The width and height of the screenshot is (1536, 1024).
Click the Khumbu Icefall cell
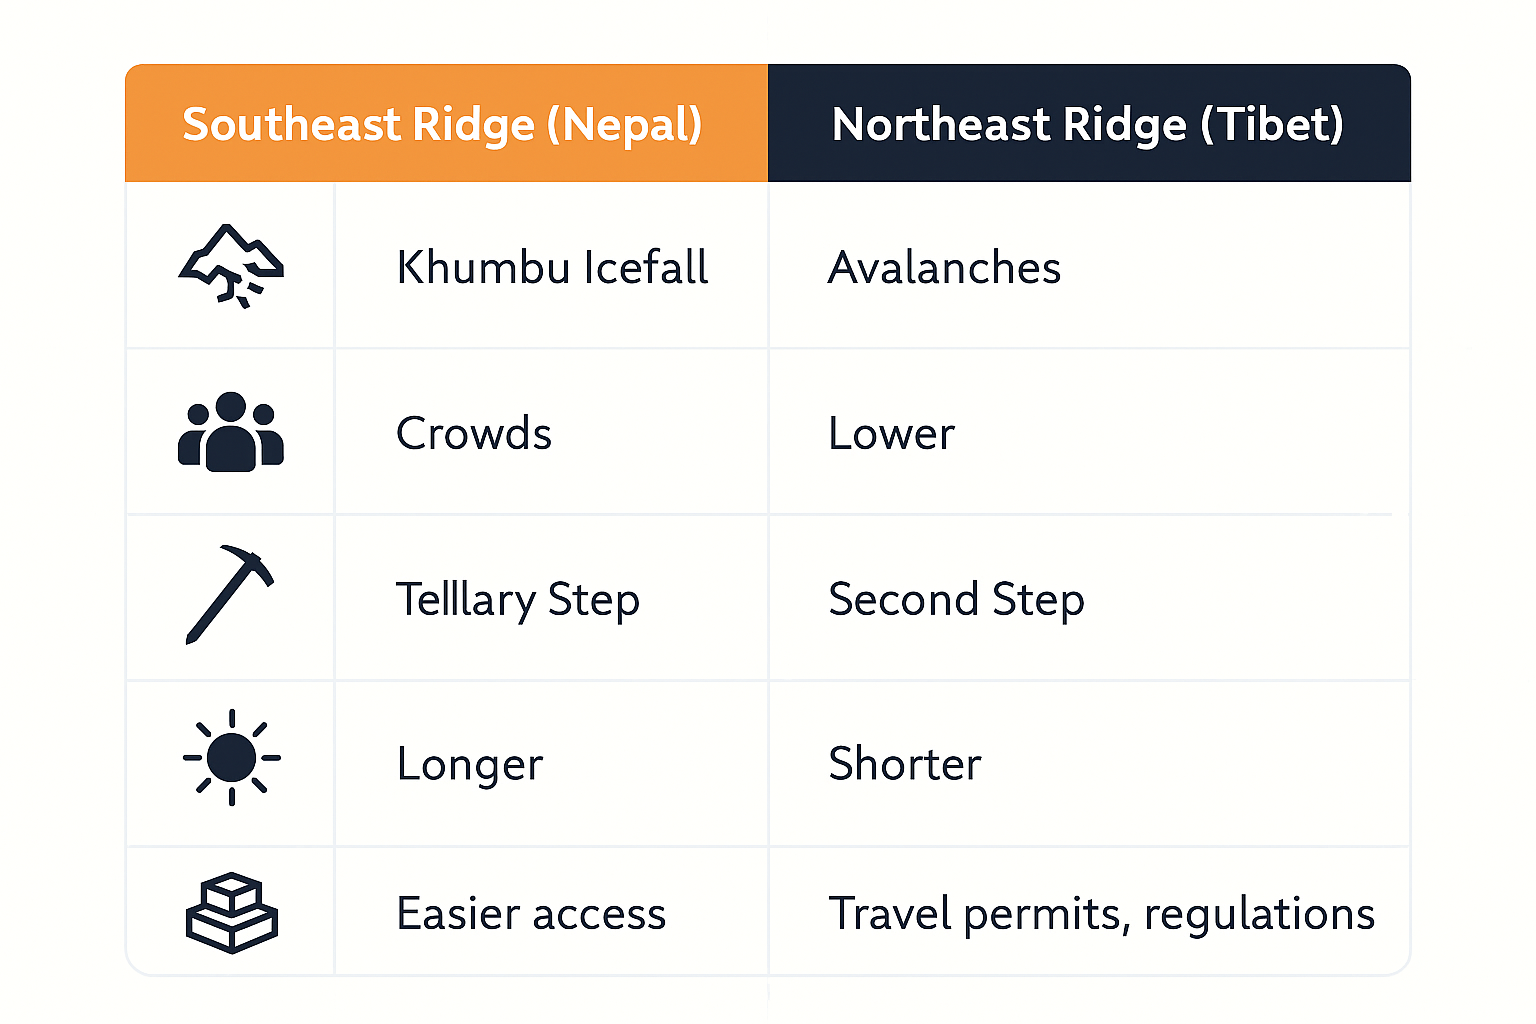tap(552, 267)
